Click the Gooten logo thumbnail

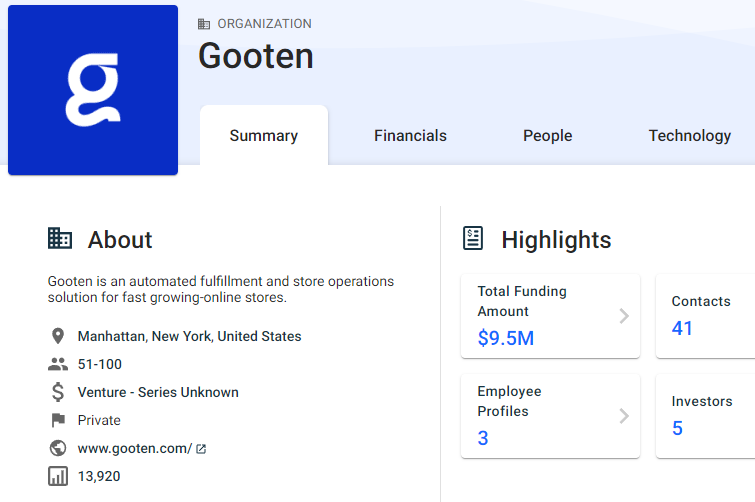(93, 90)
